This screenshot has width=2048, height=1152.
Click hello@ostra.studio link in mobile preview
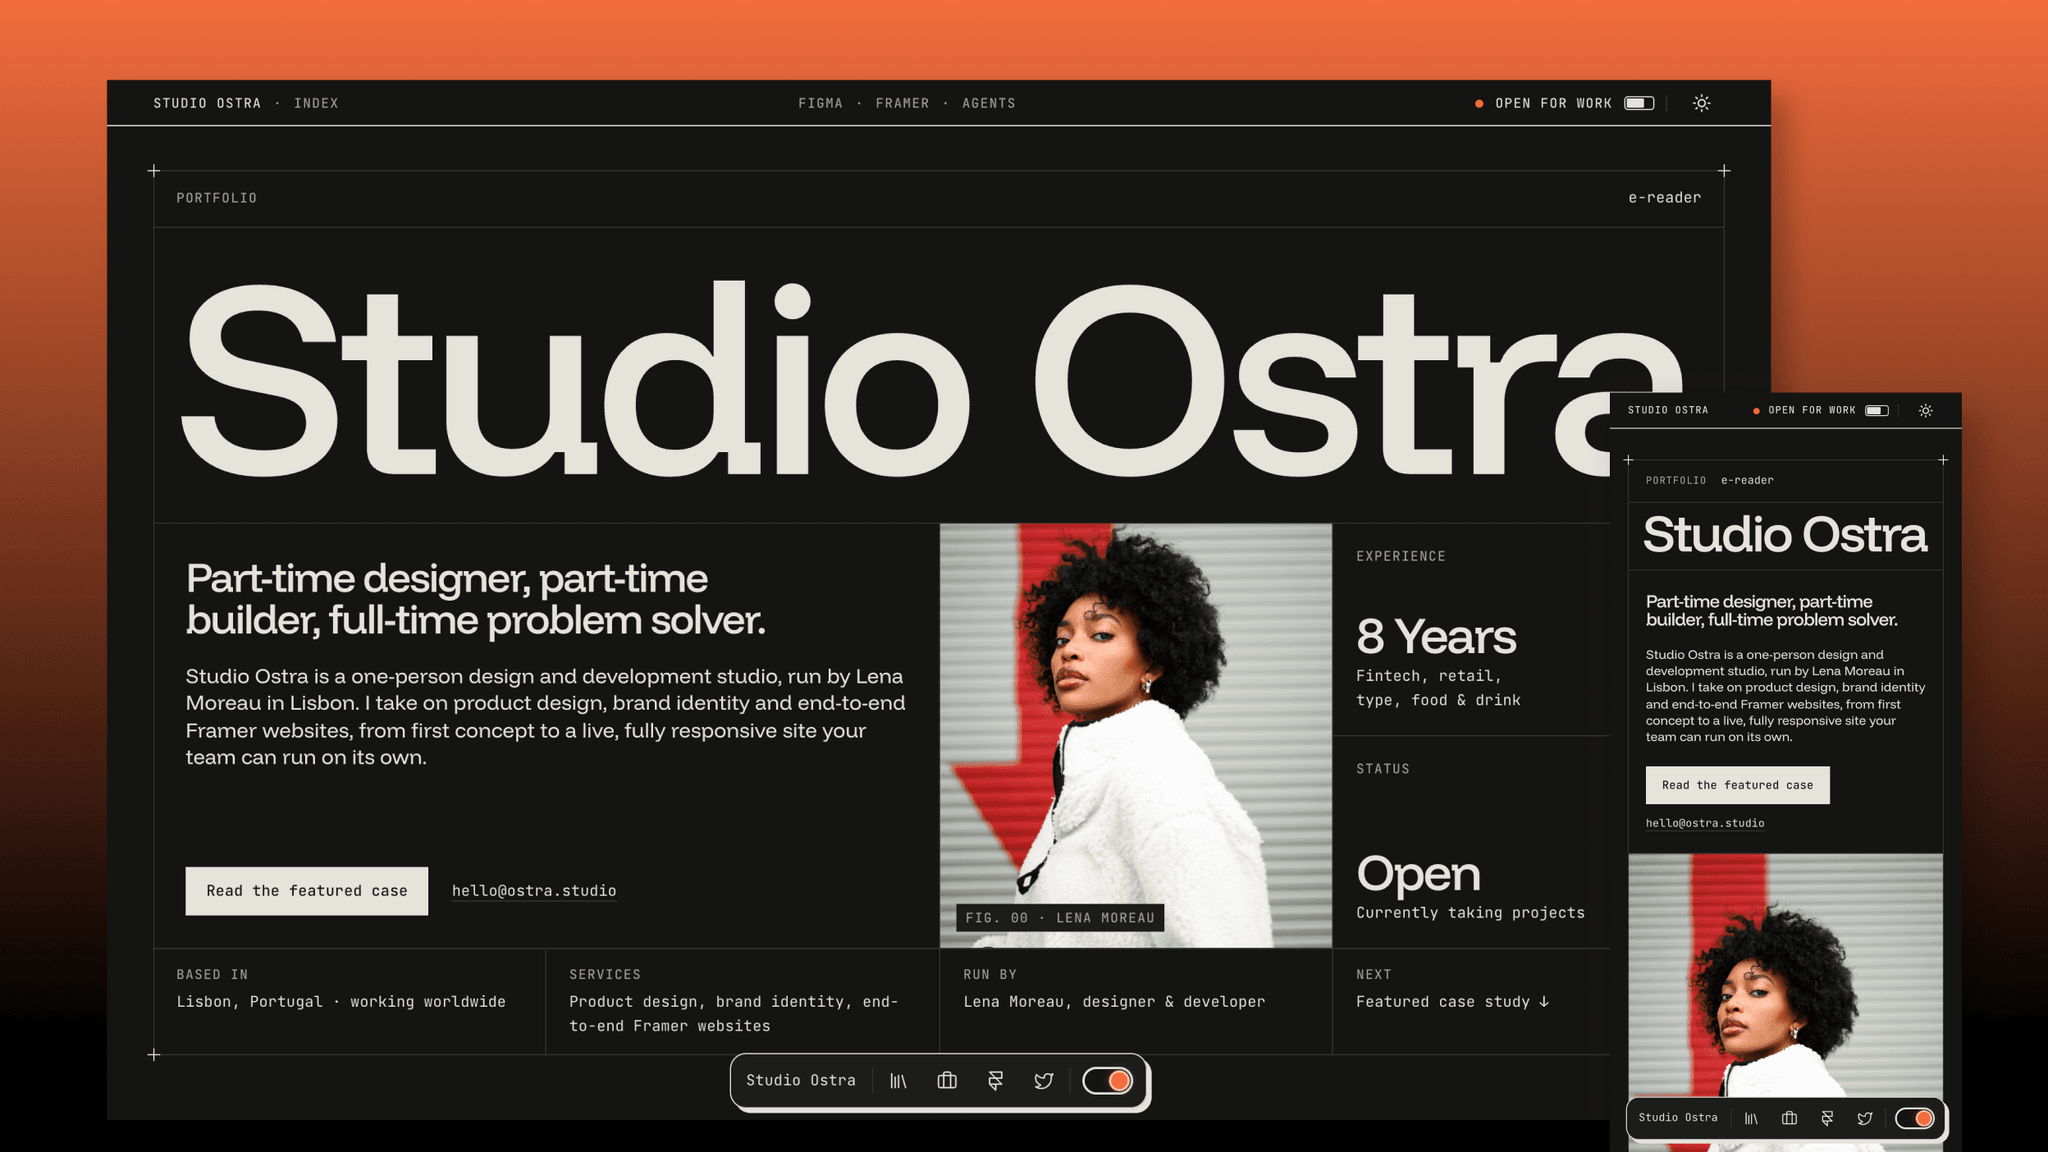1705,823
